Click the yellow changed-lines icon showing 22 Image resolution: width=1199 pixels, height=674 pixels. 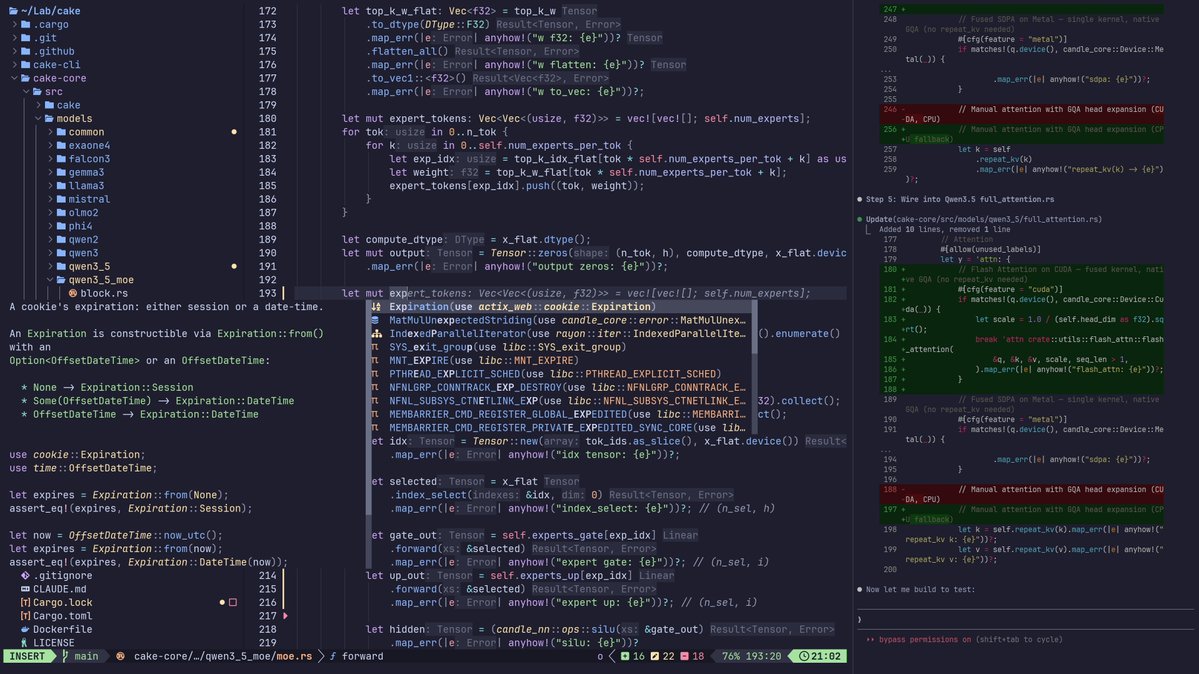655,656
